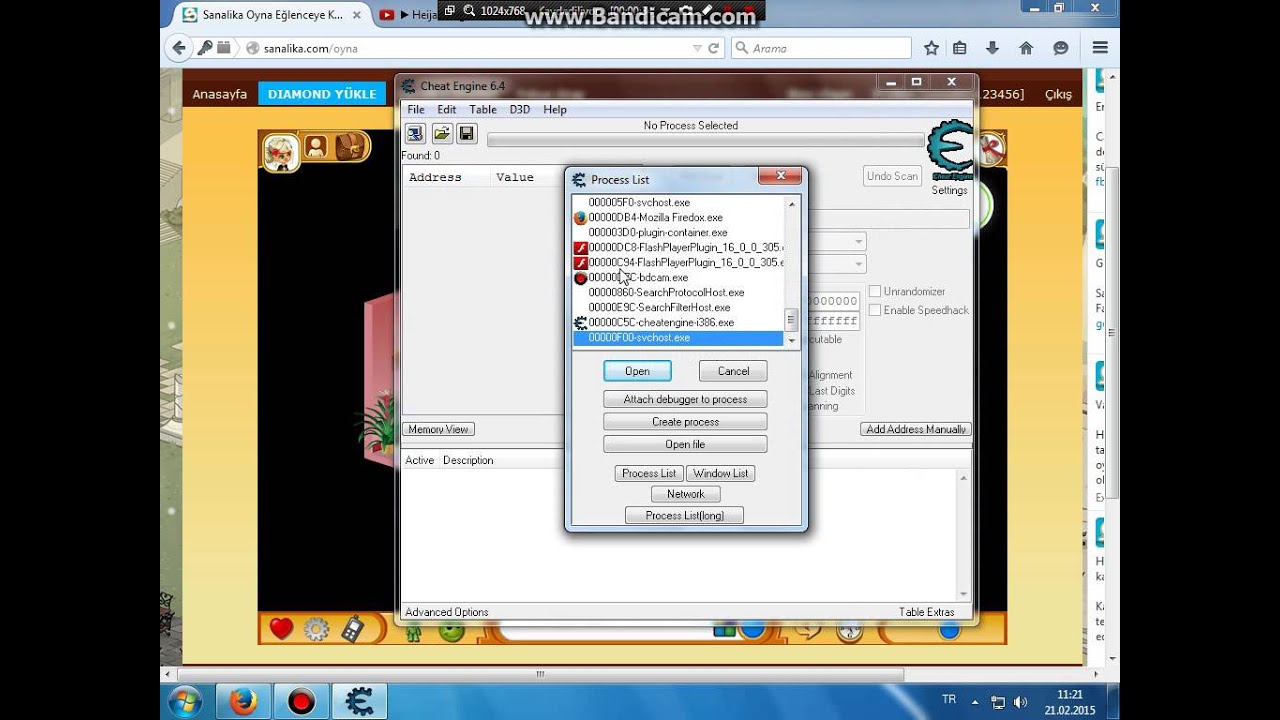The width and height of the screenshot is (1280, 720).
Task: Click the Create process button
Action: click(685, 422)
